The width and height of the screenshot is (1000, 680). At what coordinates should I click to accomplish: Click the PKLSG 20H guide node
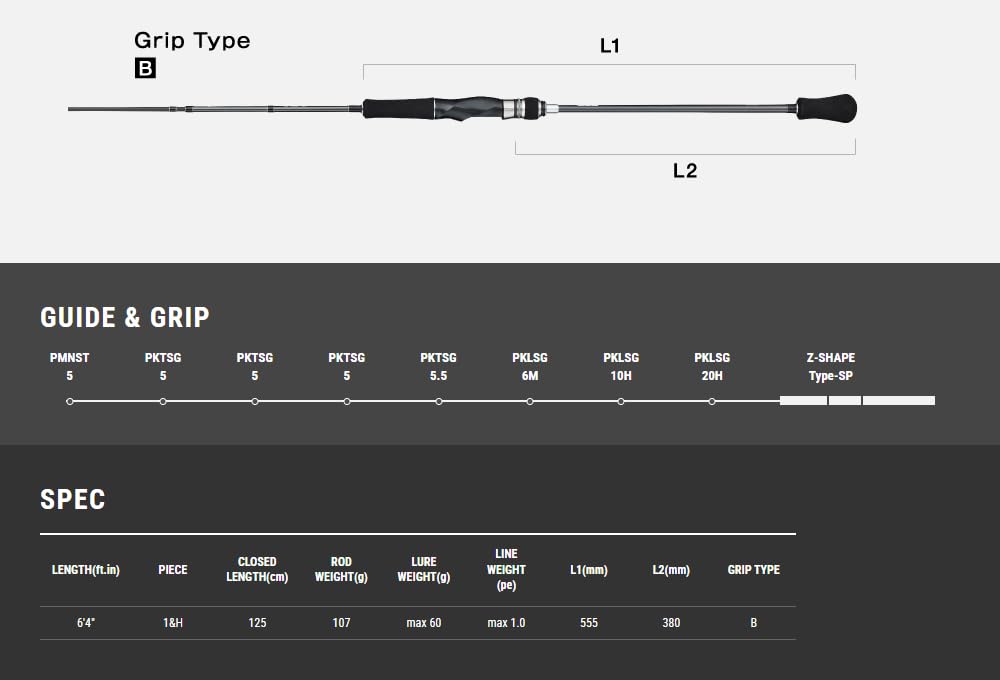tap(712, 401)
